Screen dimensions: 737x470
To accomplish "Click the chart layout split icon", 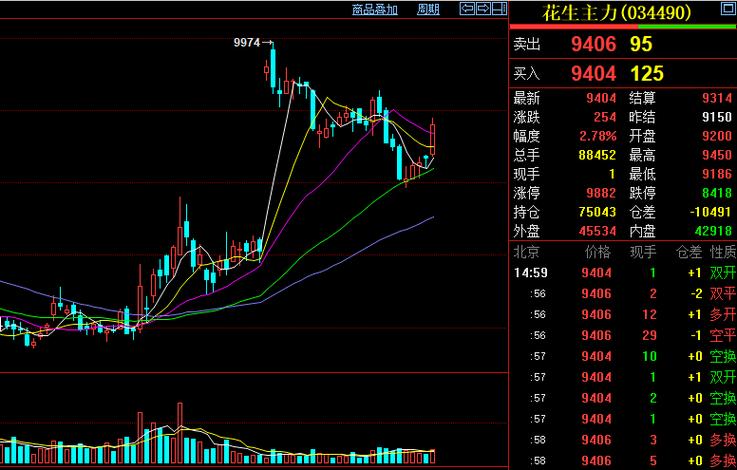I will [498, 9].
